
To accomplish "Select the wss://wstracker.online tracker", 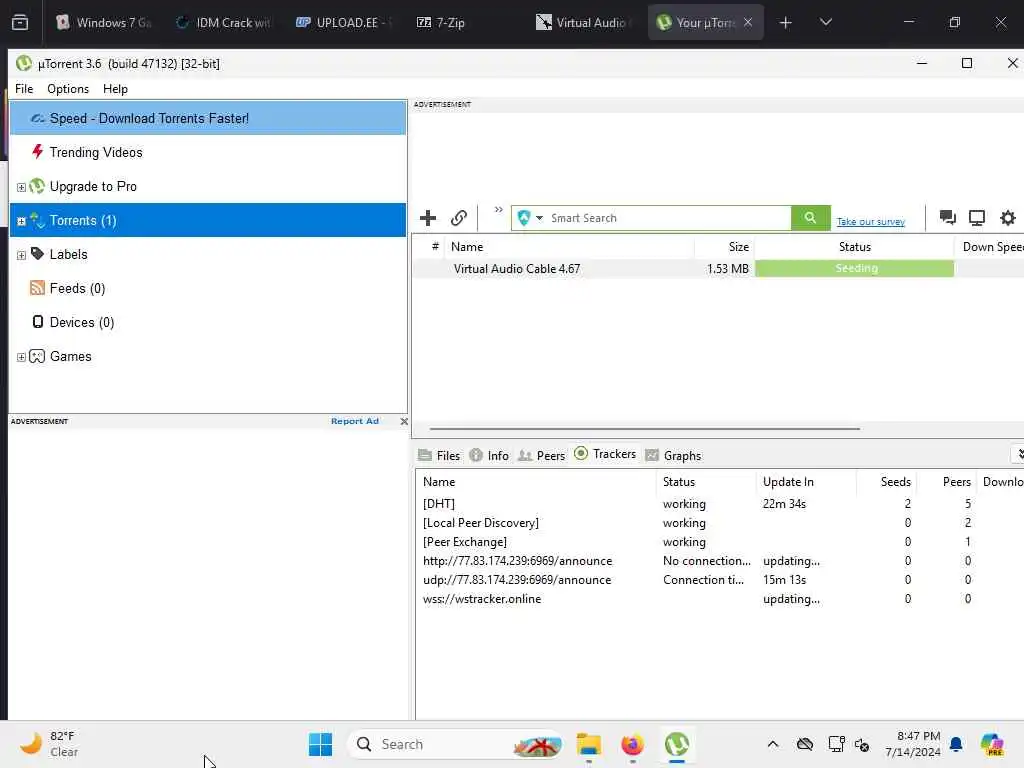I will pyautogui.click(x=719, y=599).
